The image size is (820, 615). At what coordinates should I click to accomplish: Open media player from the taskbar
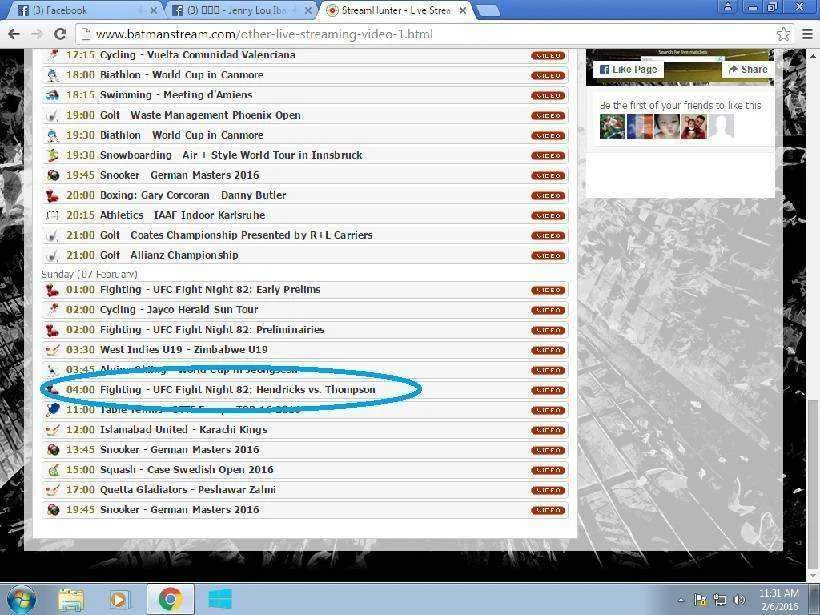click(x=119, y=599)
